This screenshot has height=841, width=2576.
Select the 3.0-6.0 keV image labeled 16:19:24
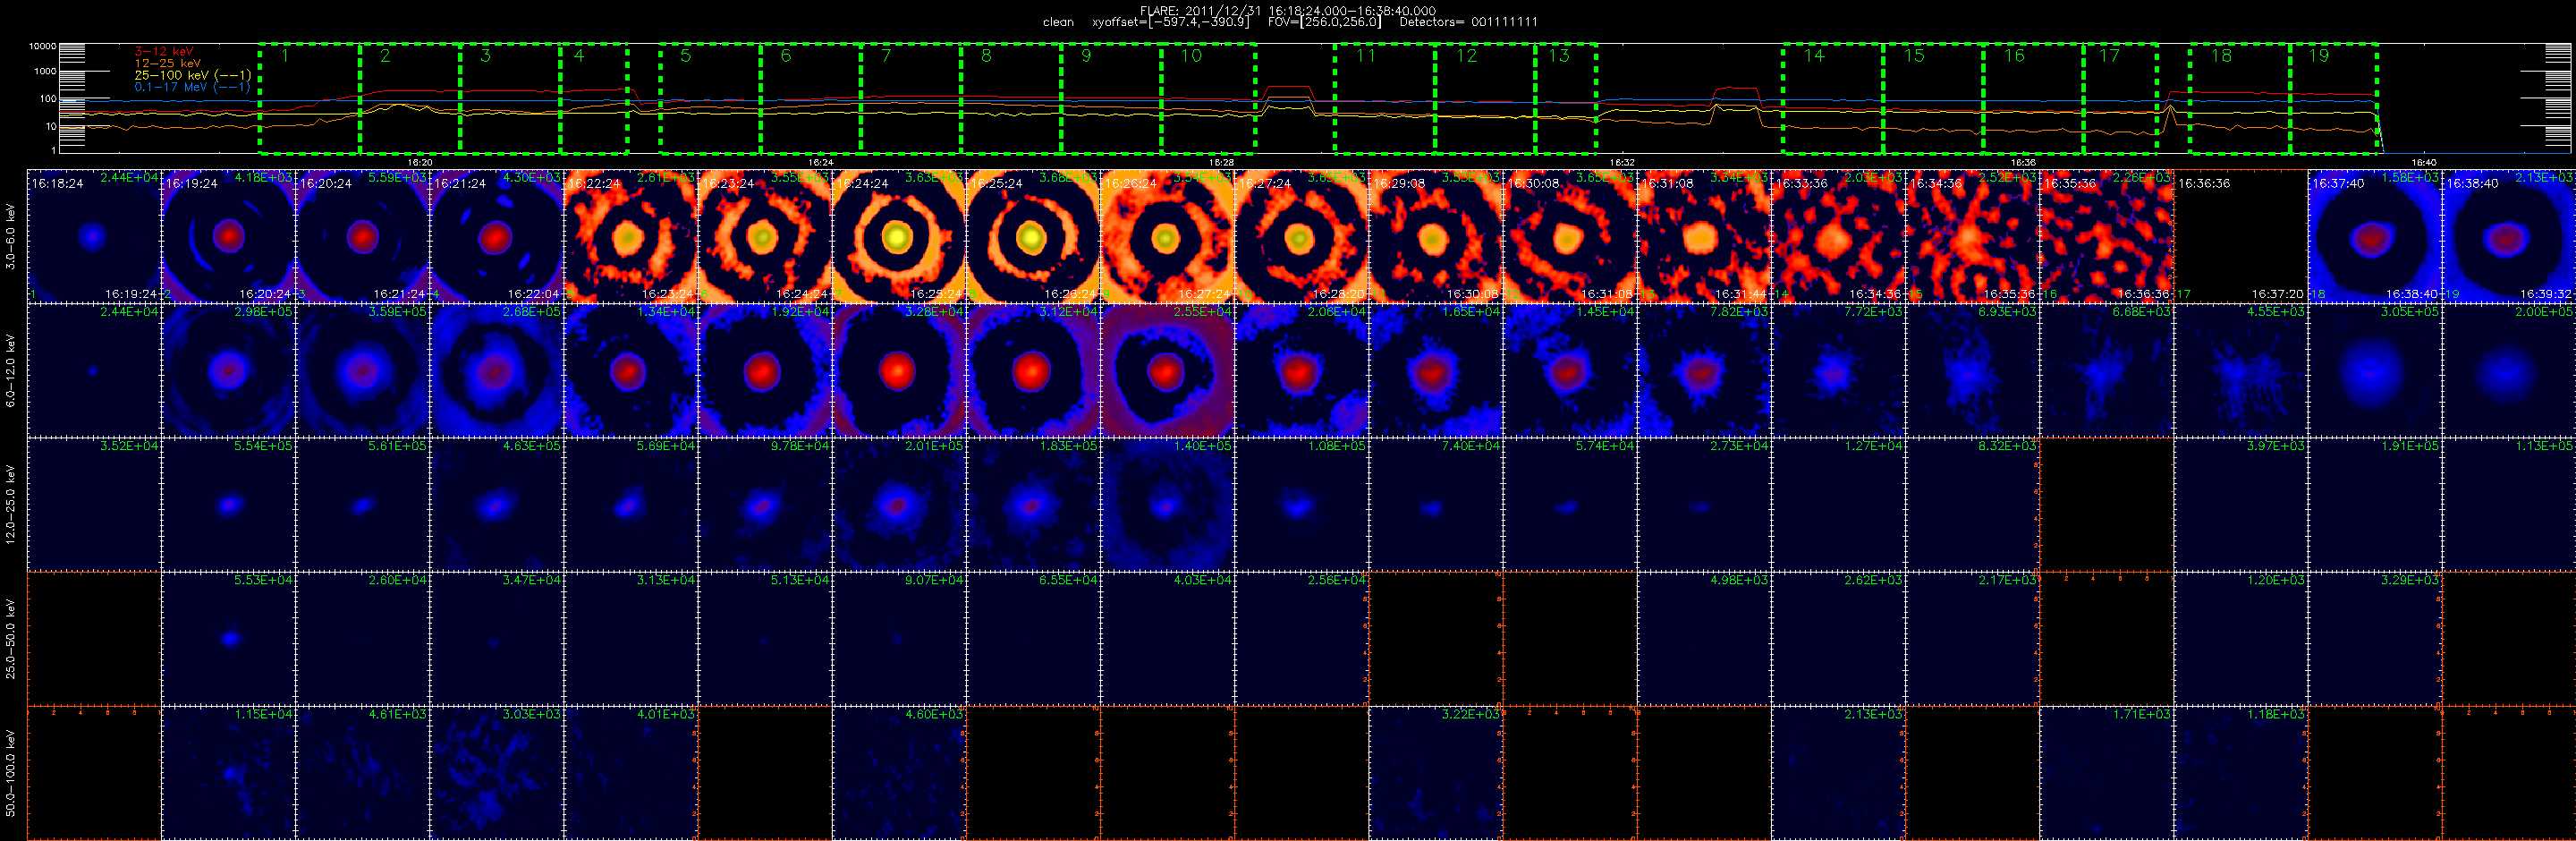(x=228, y=236)
